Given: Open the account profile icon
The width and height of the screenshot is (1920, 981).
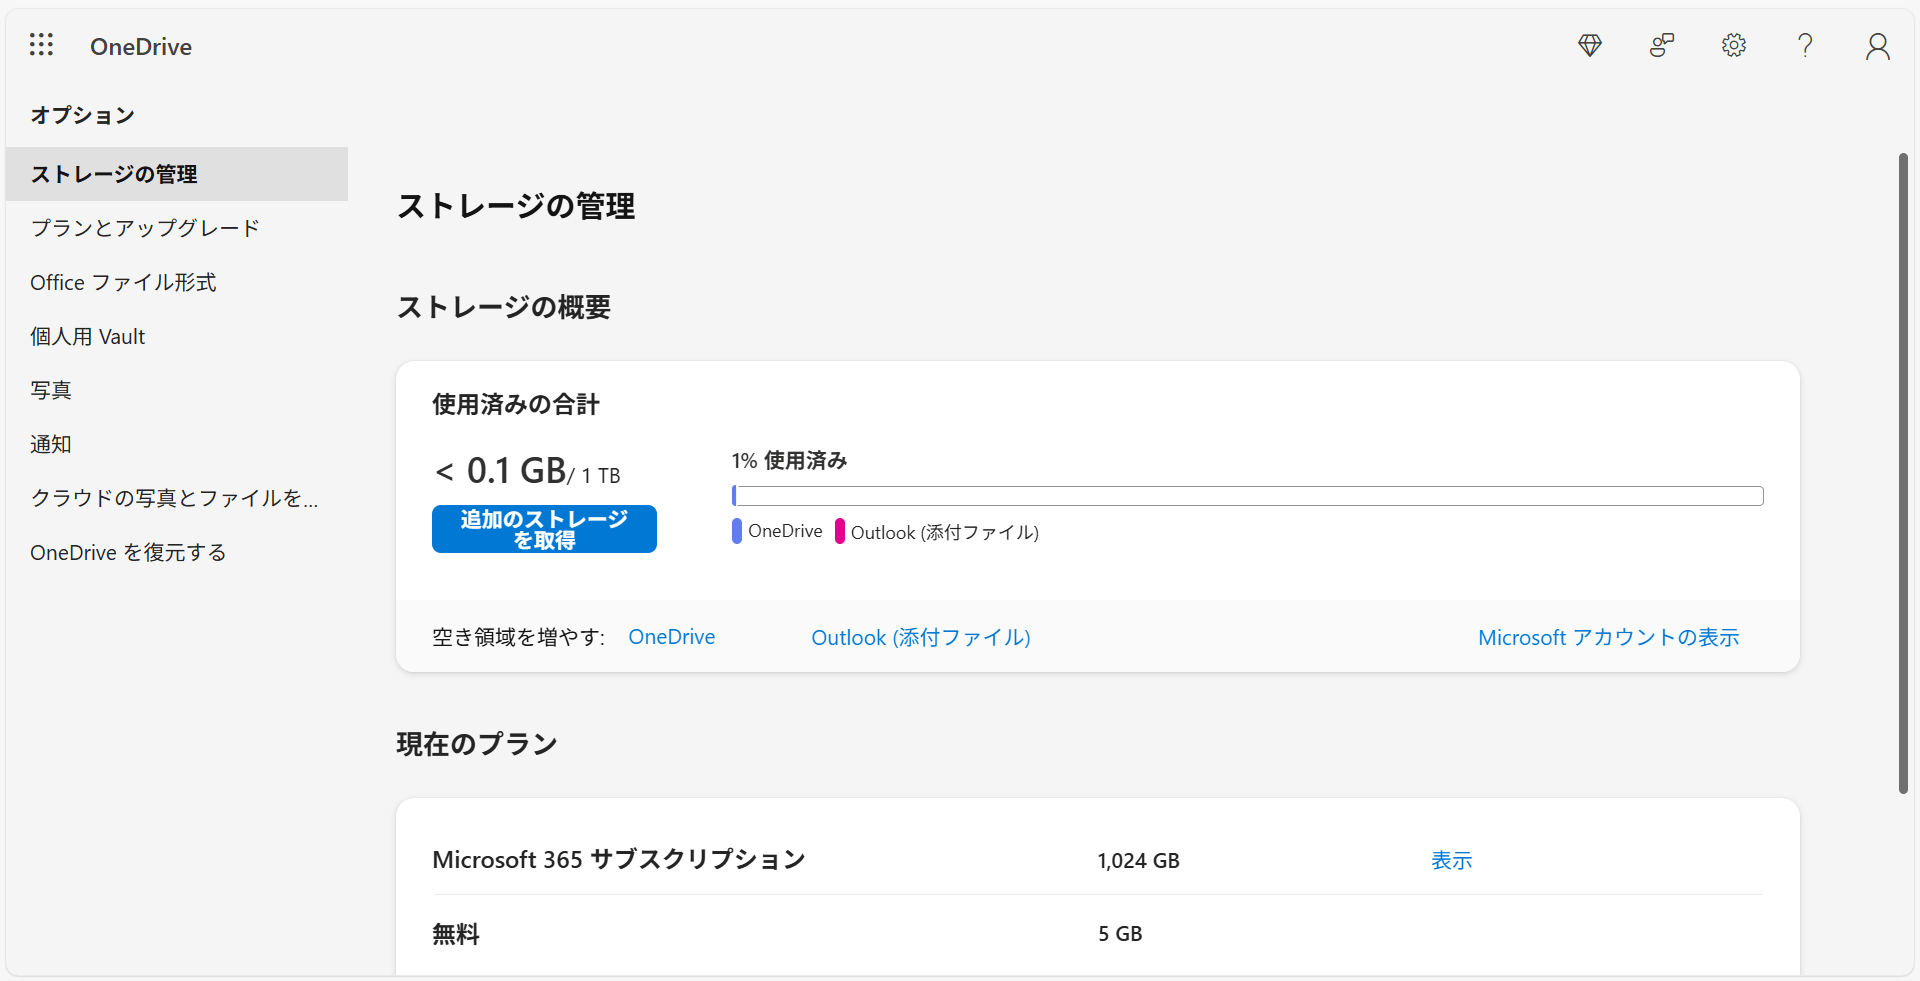Looking at the screenshot, I should pos(1878,46).
